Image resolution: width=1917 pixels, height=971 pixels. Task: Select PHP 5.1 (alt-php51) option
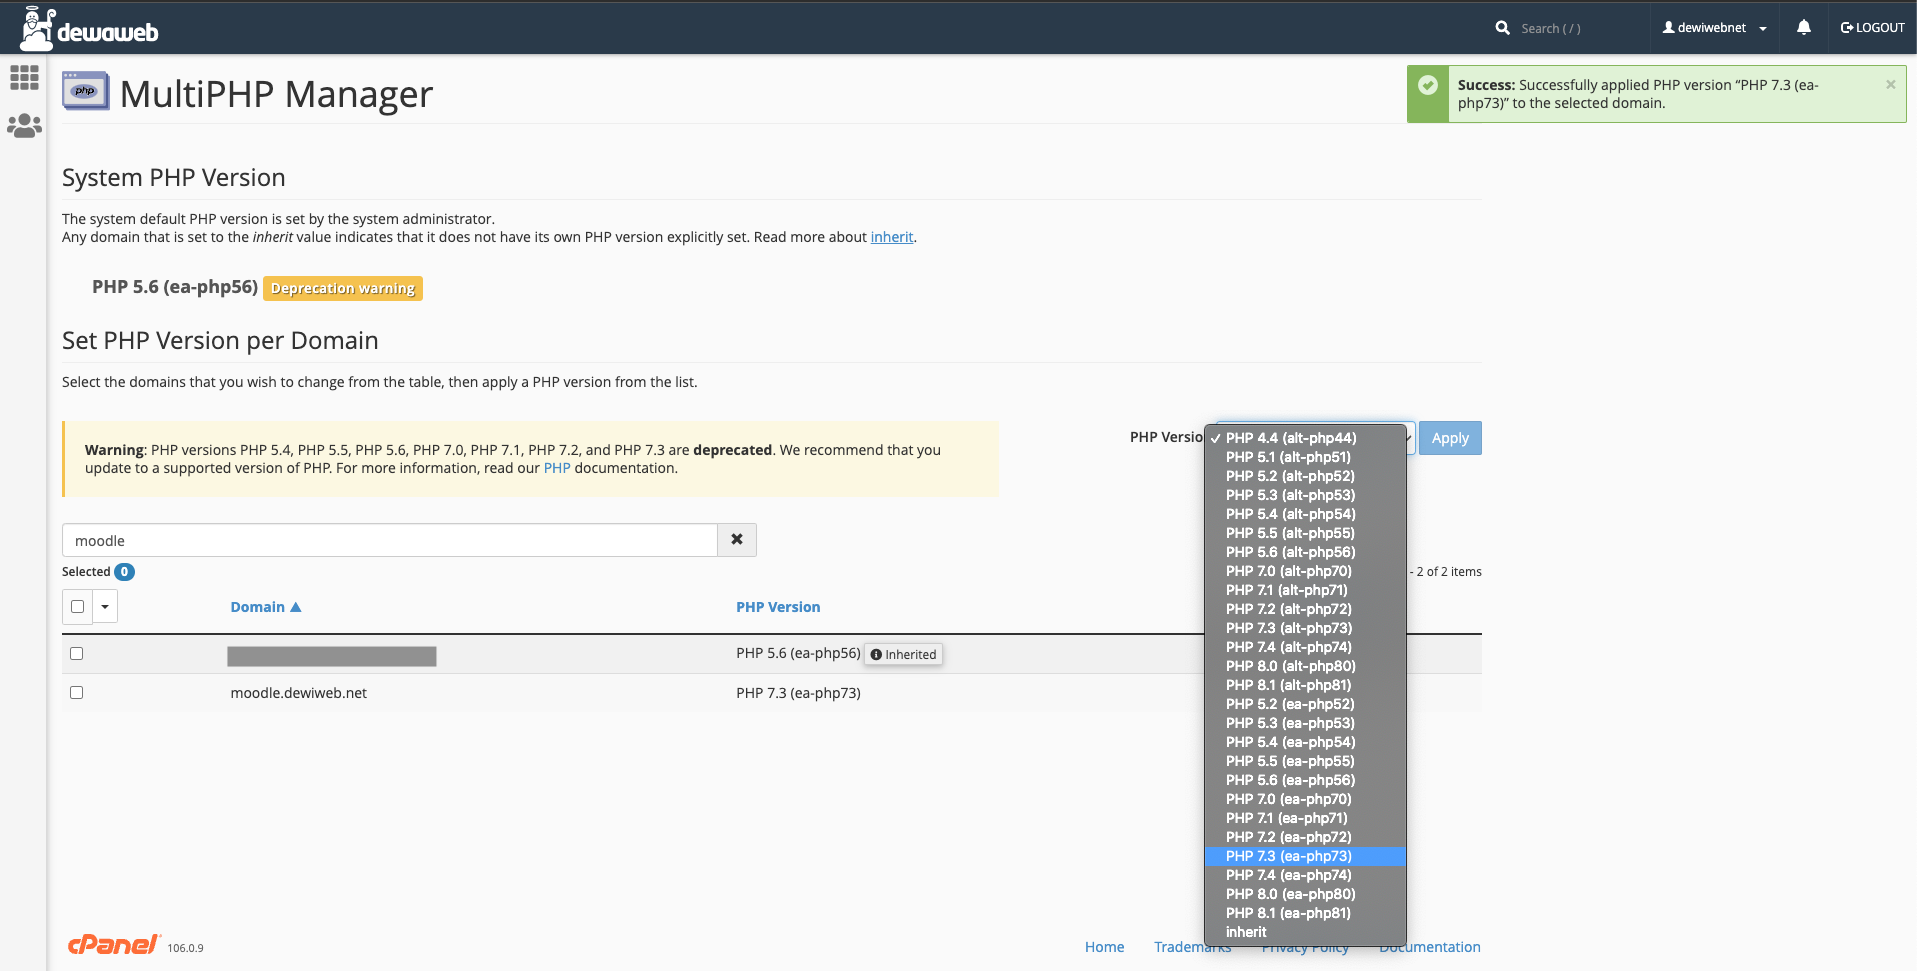coord(1305,457)
